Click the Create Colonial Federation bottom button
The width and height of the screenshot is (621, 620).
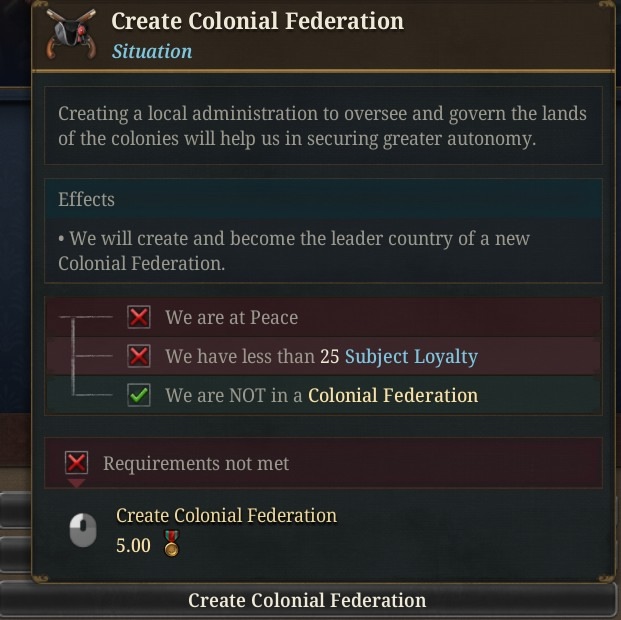pos(307,600)
